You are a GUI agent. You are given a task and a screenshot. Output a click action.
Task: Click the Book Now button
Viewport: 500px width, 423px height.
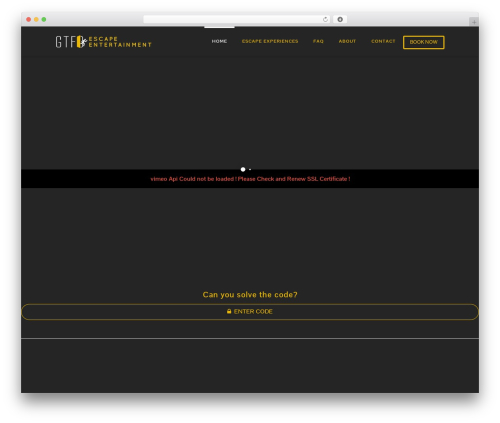pyautogui.click(x=424, y=42)
